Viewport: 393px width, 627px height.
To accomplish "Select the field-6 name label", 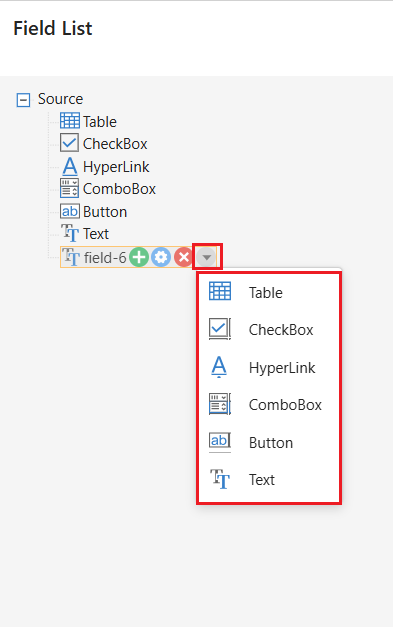I will [x=105, y=258].
